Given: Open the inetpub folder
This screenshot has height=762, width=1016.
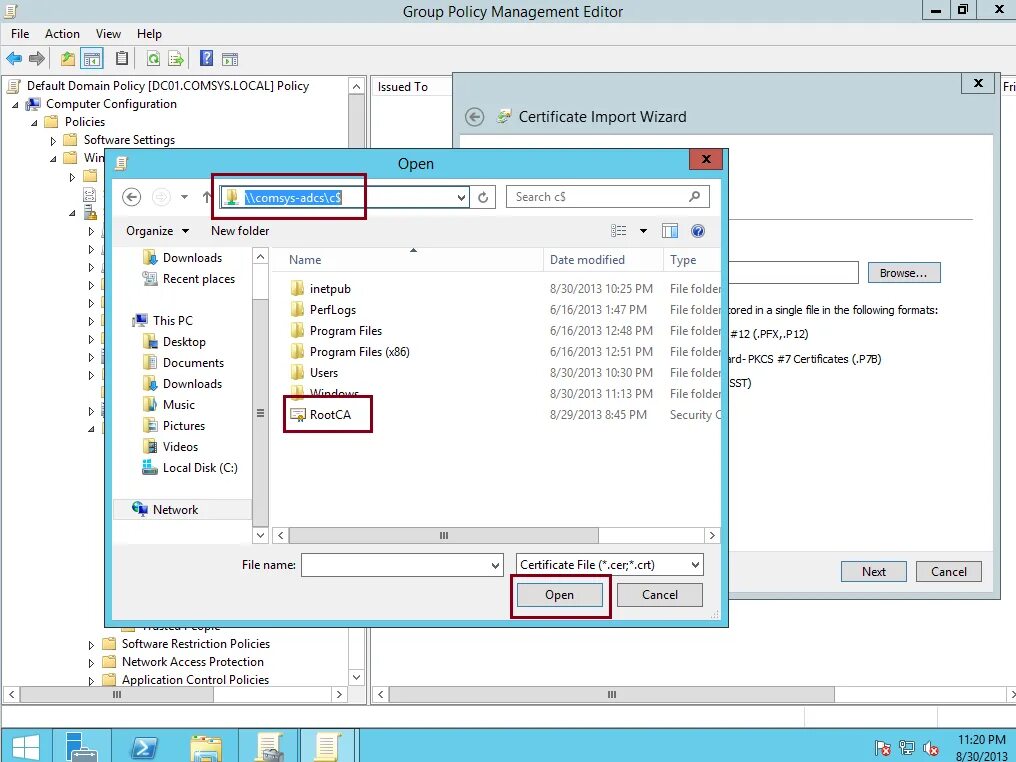Looking at the screenshot, I should 329,289.
